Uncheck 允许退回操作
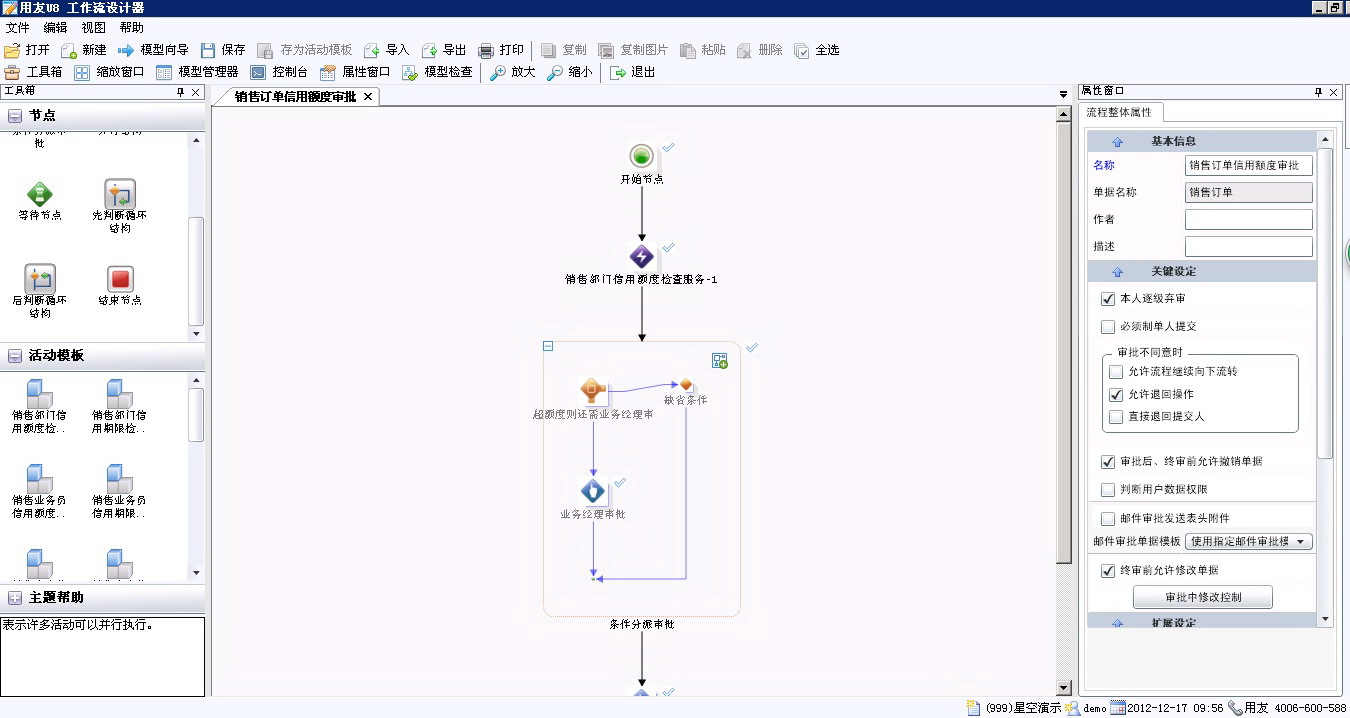This screenshot has height=718, width=1350. tap(1116, 395)
